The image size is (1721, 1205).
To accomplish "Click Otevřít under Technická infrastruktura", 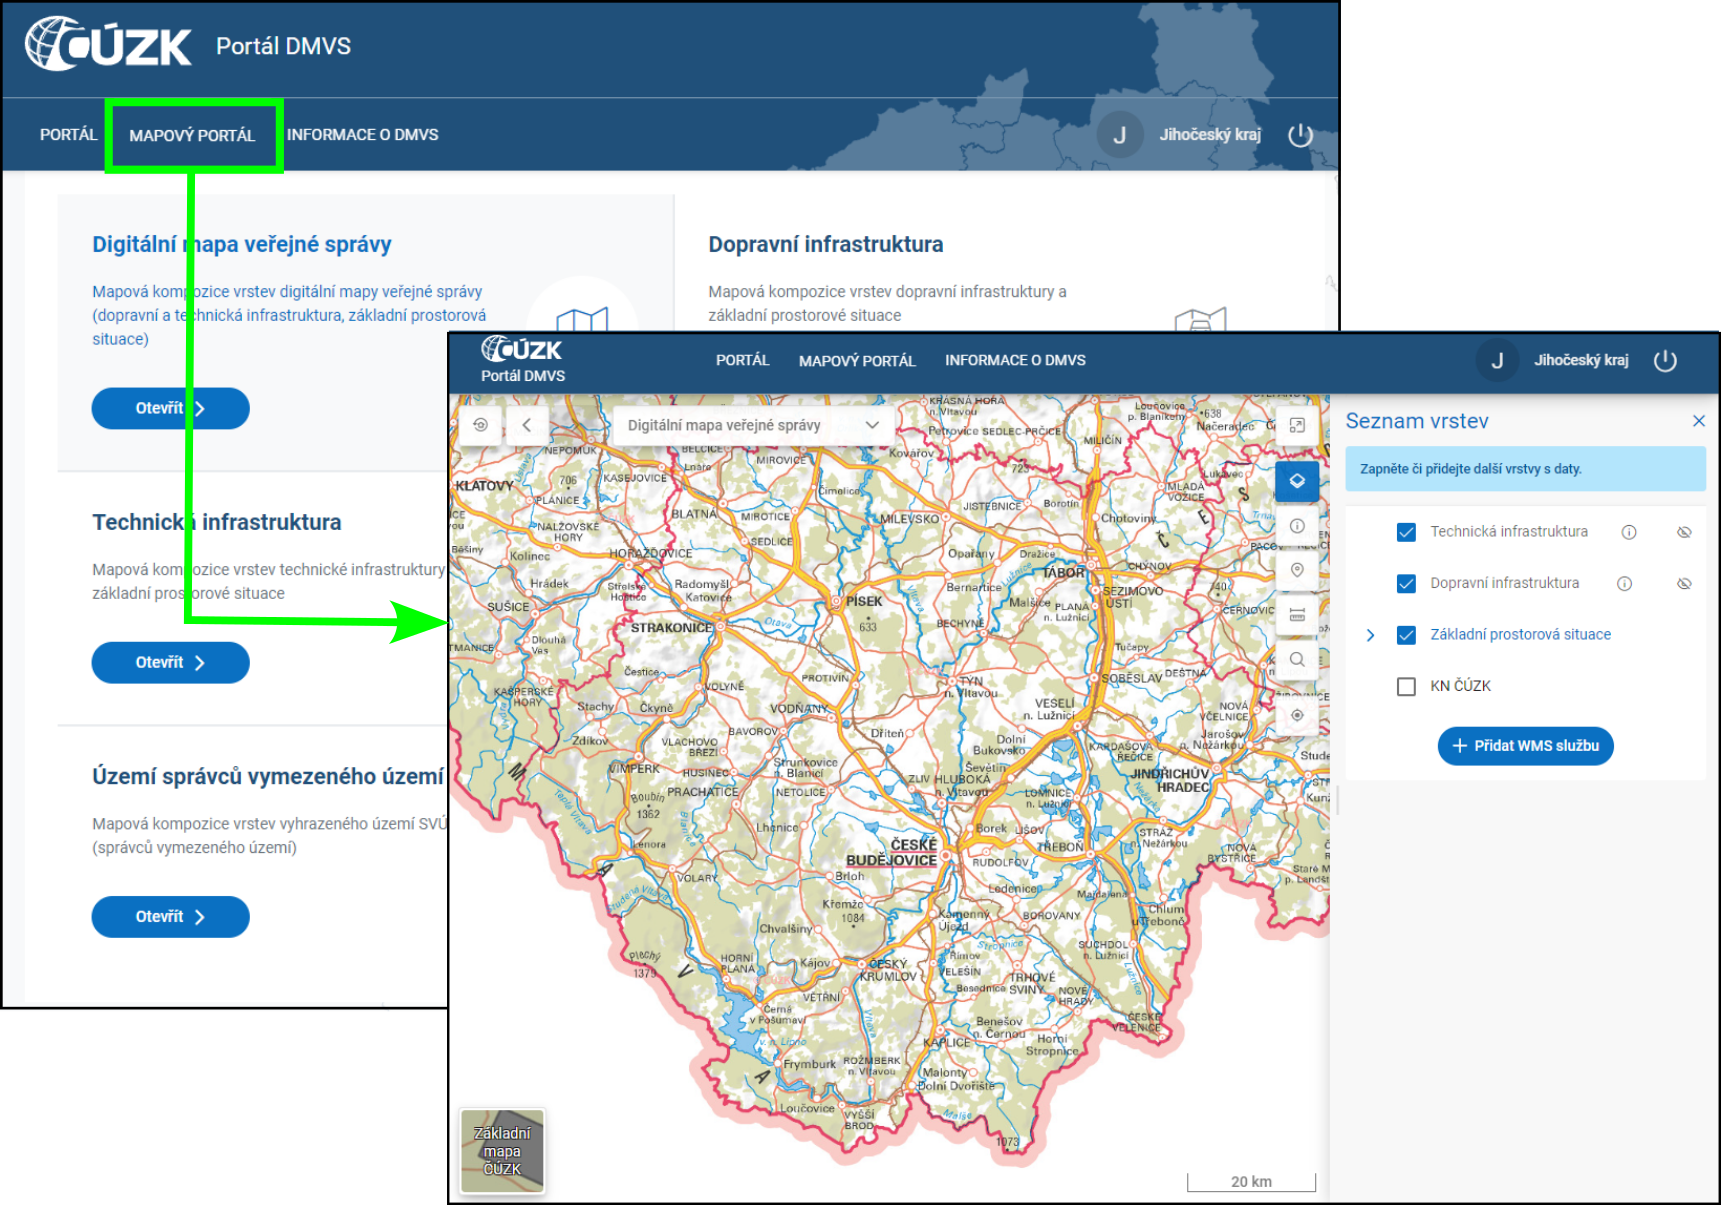I will pyautogui.click(x=170, y=662).
